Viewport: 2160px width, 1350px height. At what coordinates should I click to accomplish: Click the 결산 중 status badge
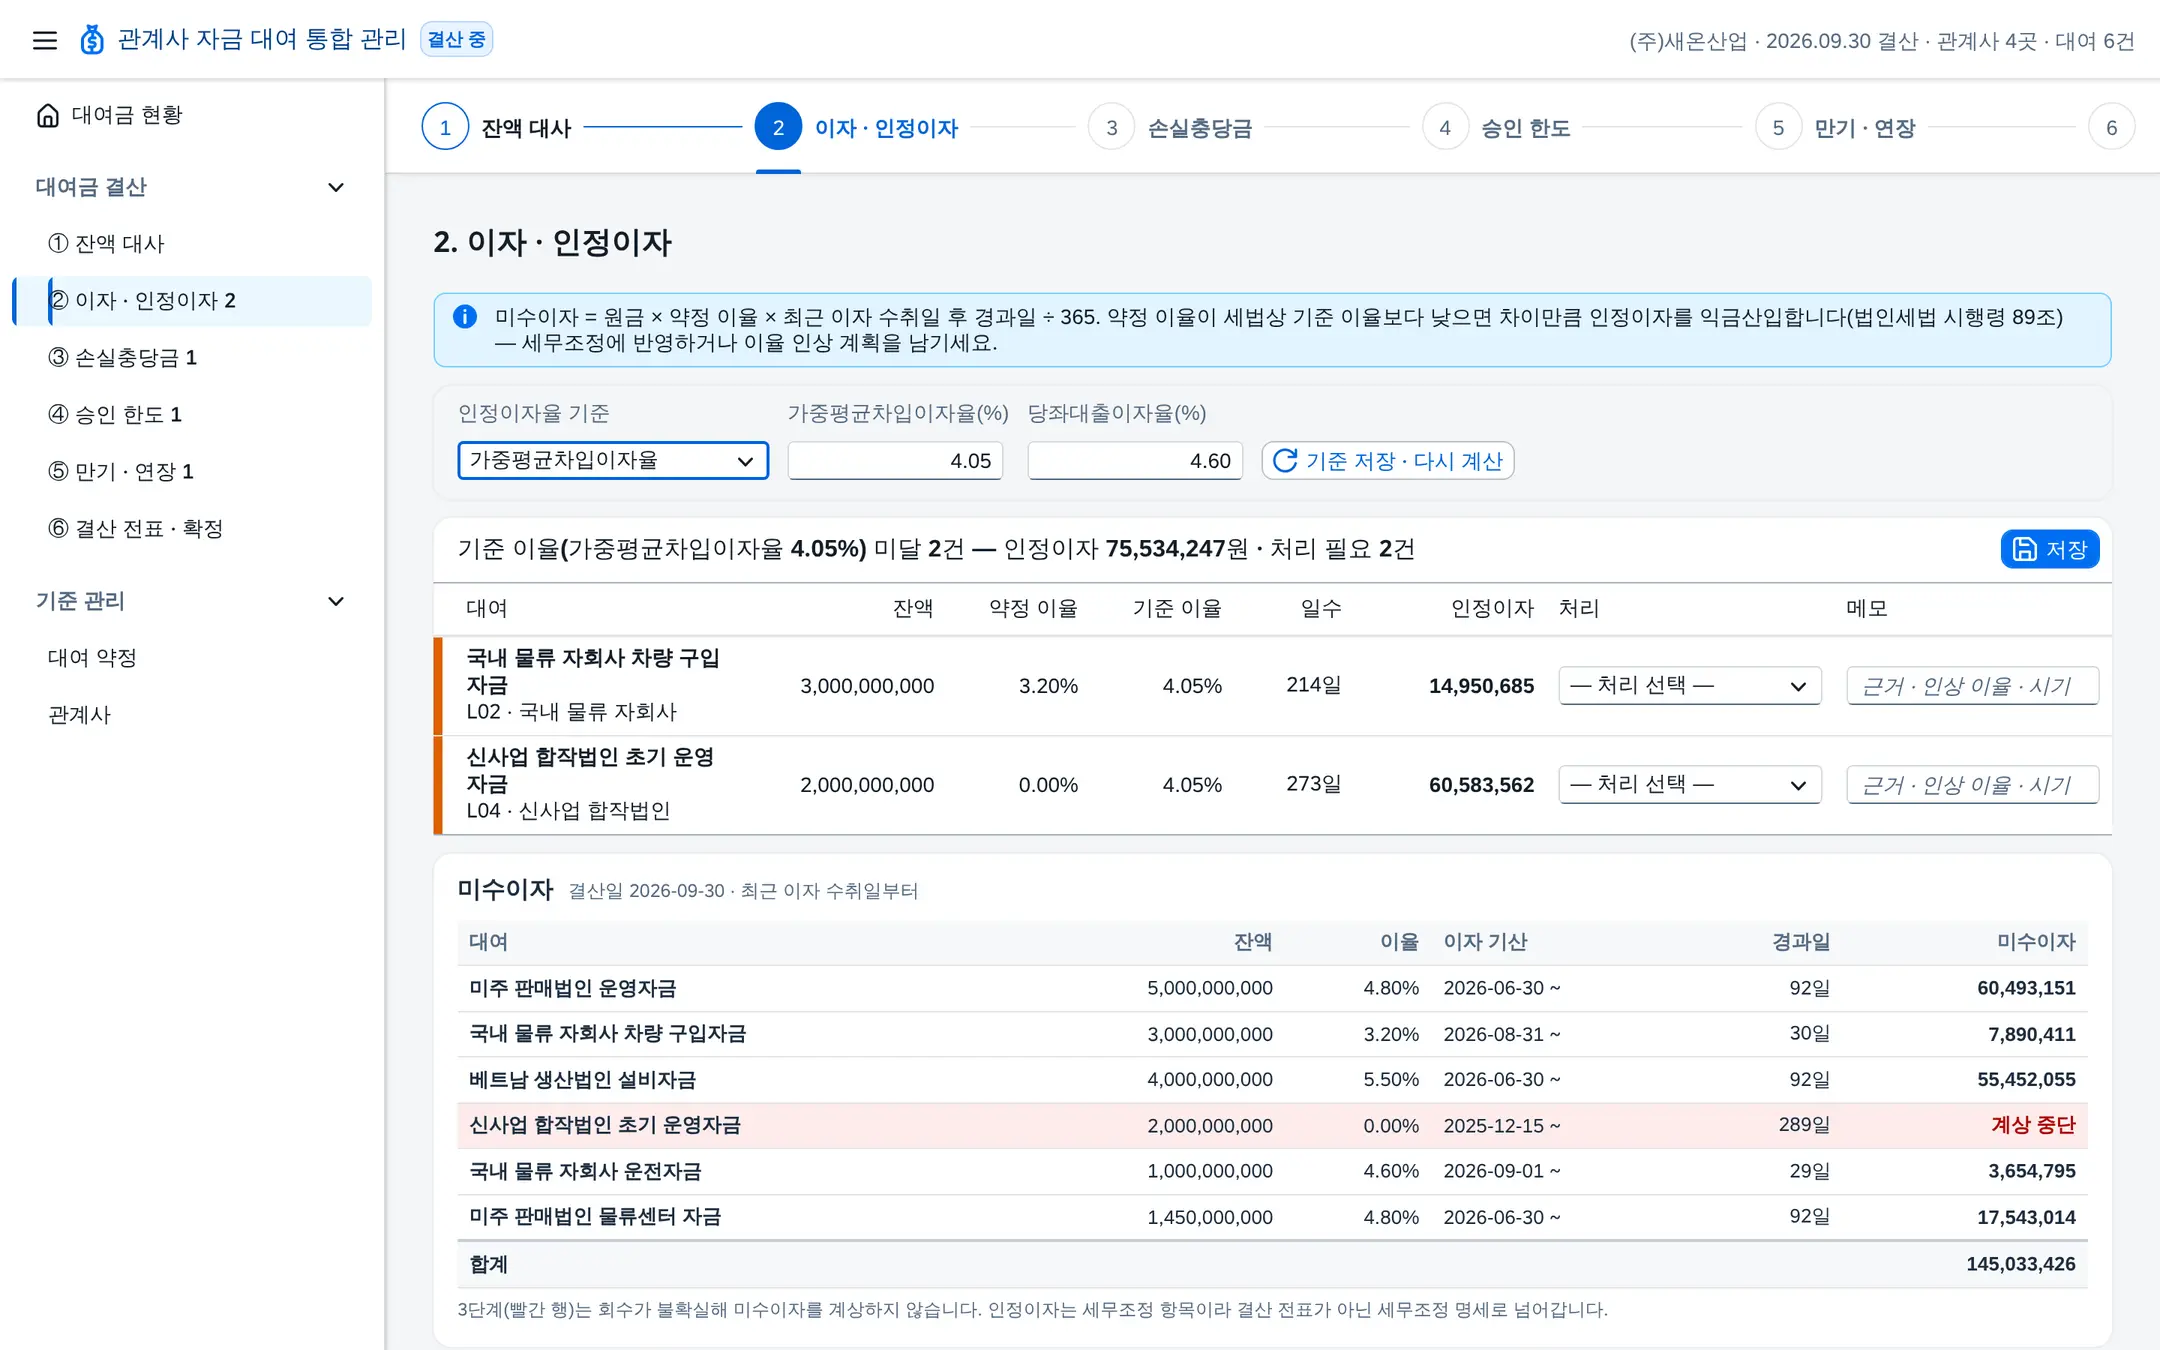(x=456, y=40)
